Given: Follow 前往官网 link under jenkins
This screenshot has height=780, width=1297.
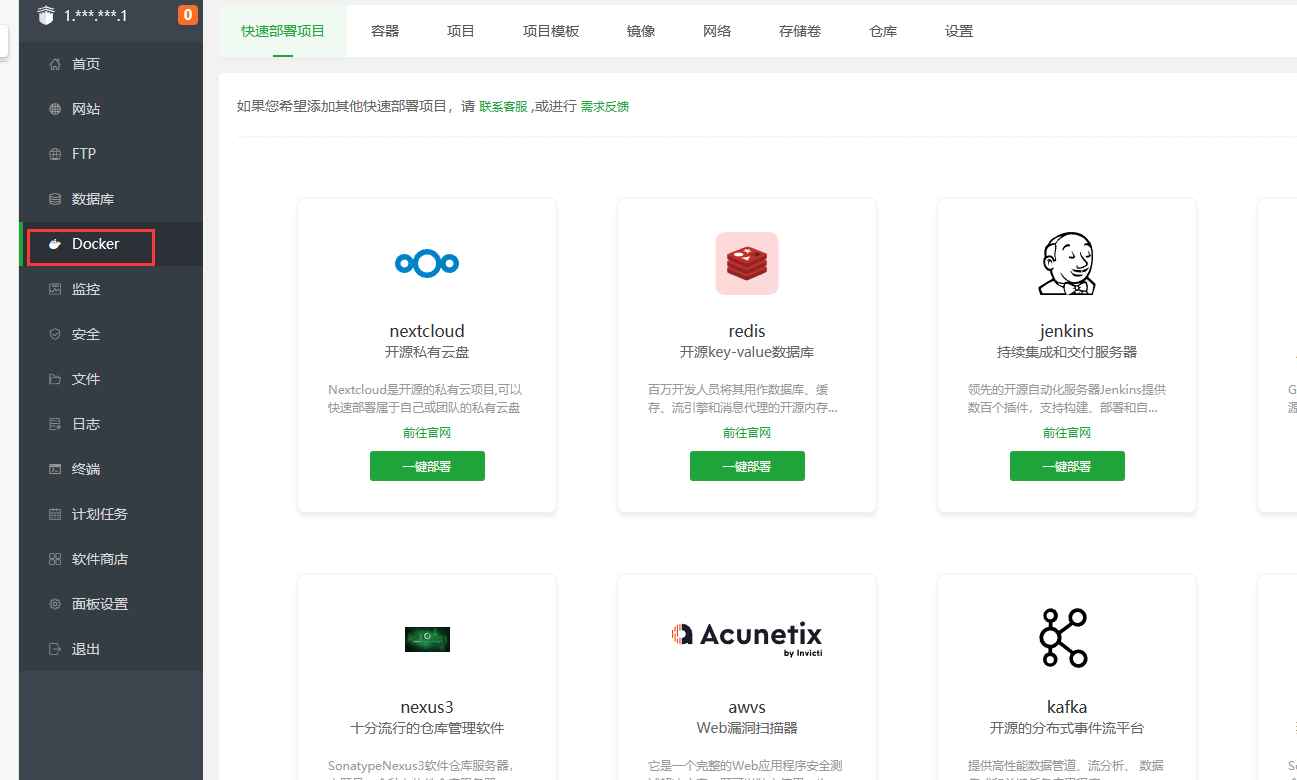Looking at the screenshot, I should coord(1067,433).
